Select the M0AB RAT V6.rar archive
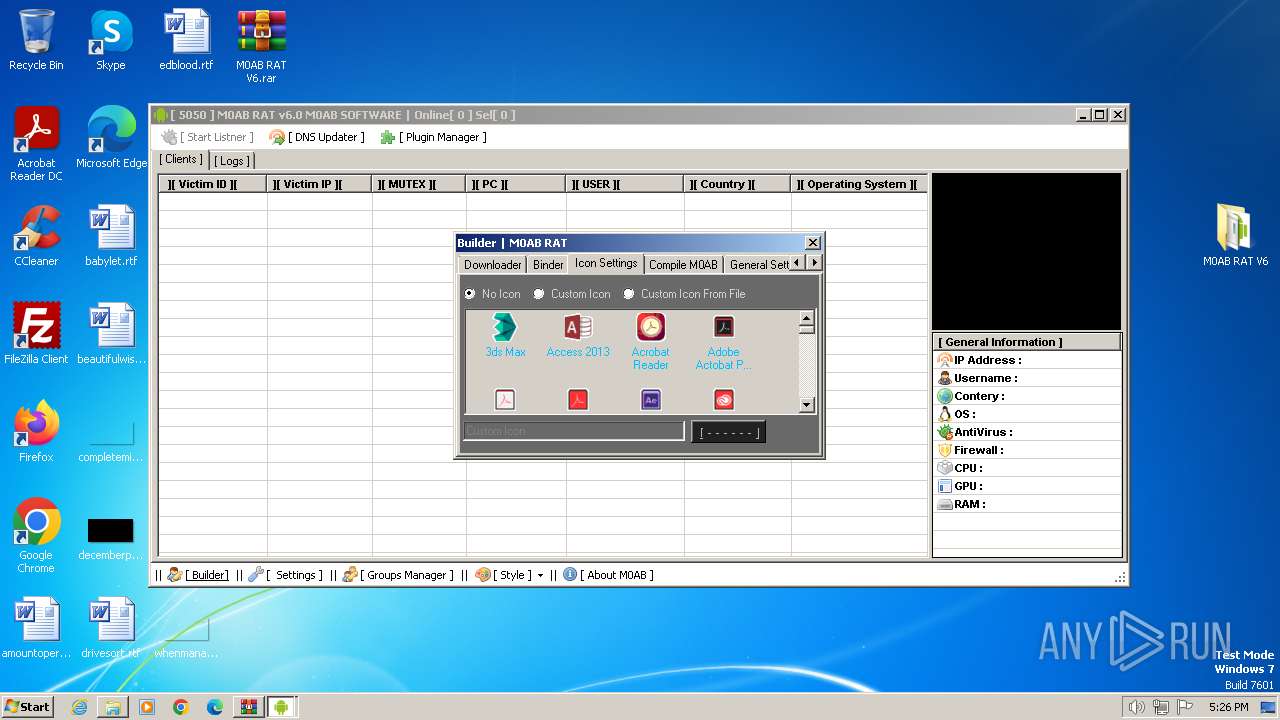 (261, 46)
